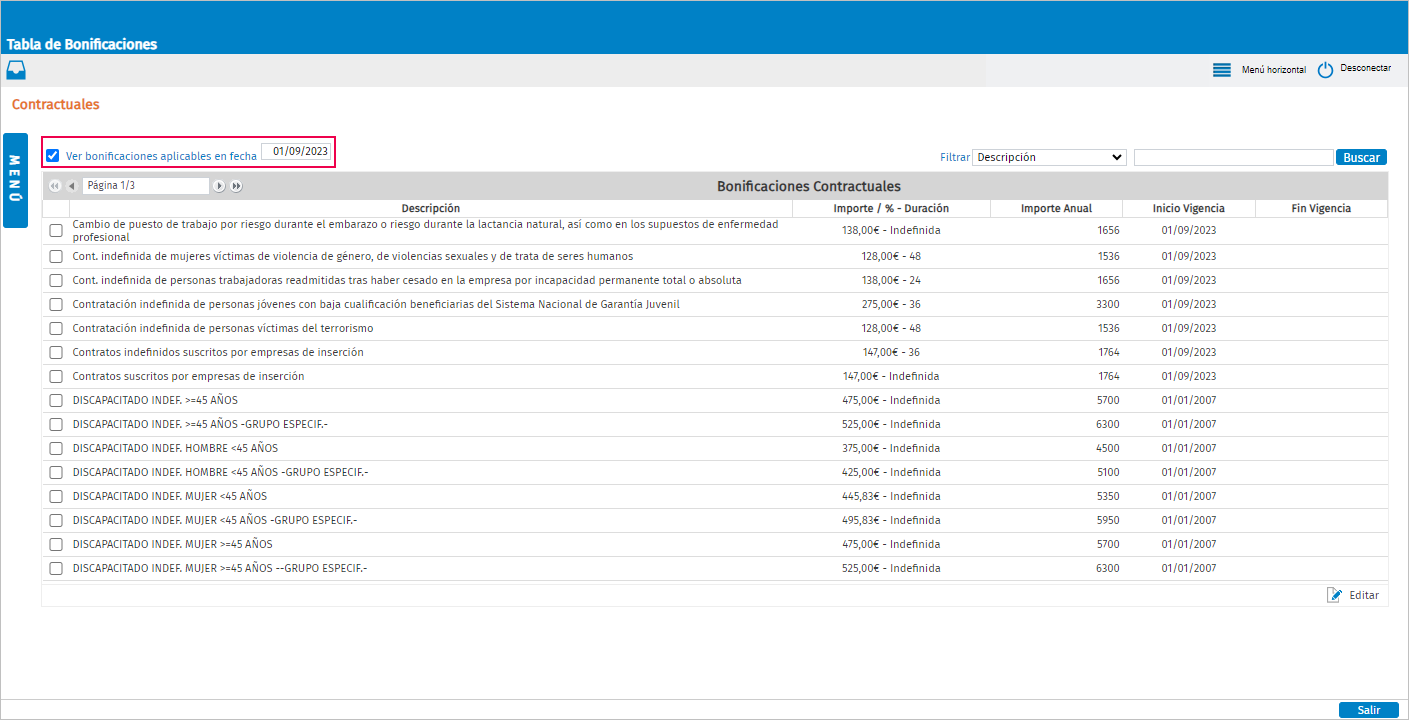Select checkbox for DISCAPACITADO INDEF. HOMBRE <45 AÑOS
1409x720 pixels.
[56, 449]
